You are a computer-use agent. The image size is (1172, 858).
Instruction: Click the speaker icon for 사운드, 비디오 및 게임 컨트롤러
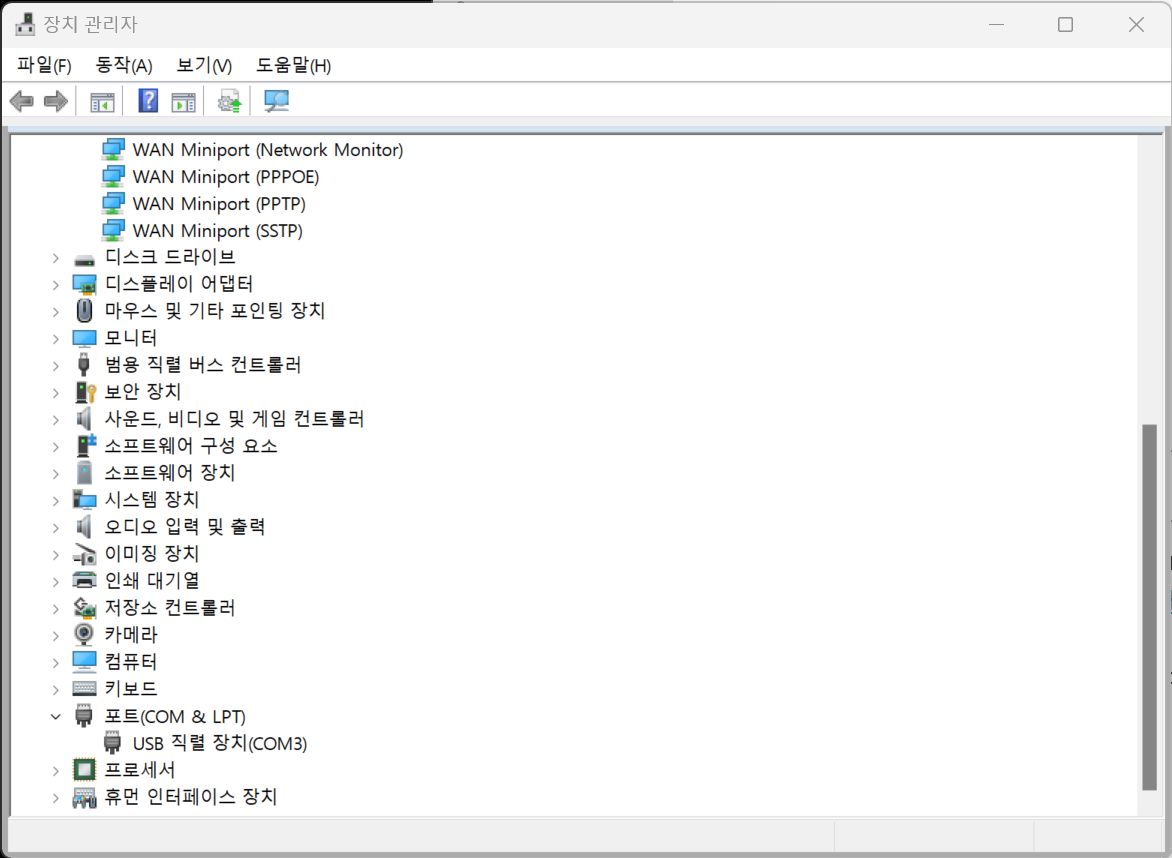point(84,419)
